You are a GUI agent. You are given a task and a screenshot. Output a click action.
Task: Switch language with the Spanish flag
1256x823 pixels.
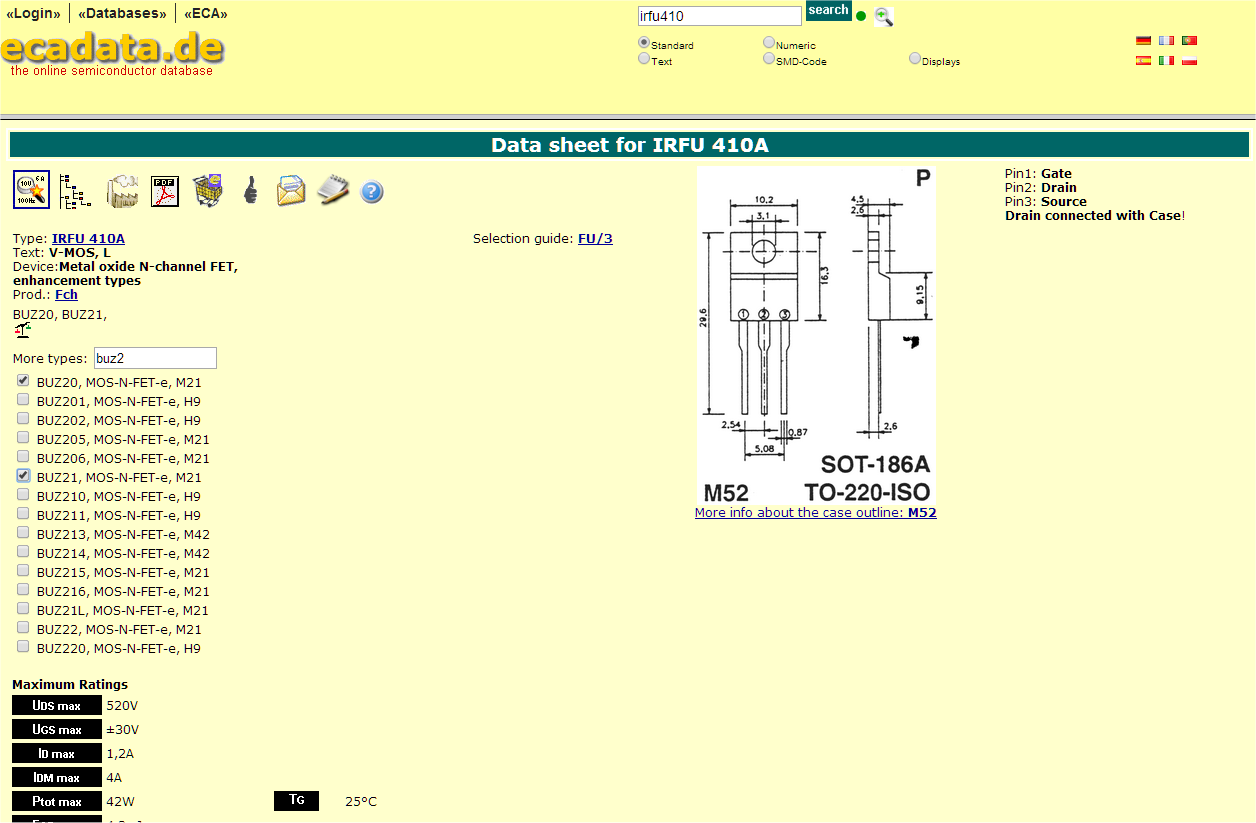pyautogui.click(x=1143, y=61)
